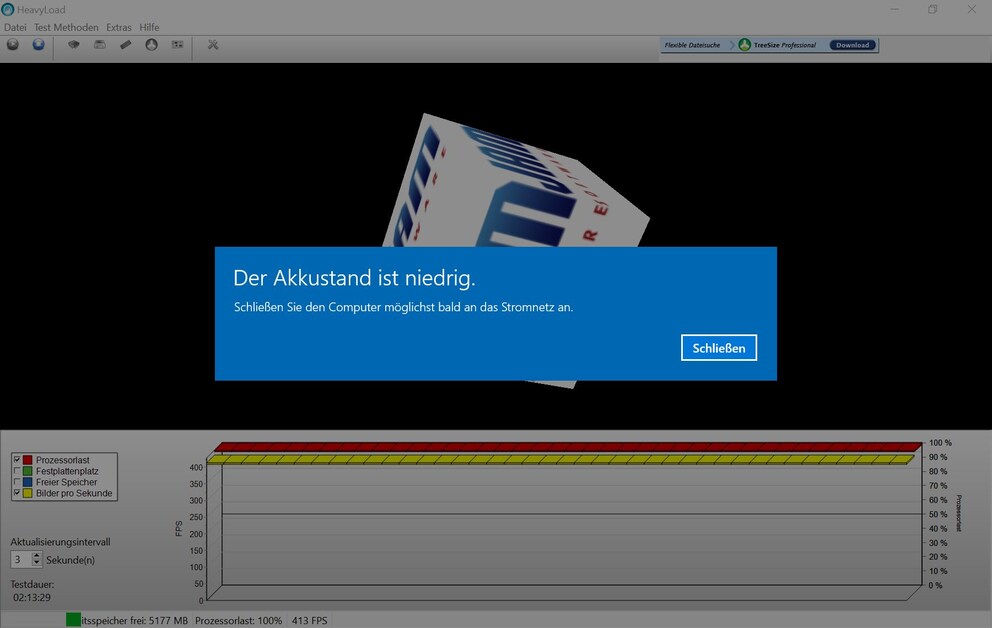Click the Stop test toolbar icon
The image size is (992, 628).
pos(39,45)
